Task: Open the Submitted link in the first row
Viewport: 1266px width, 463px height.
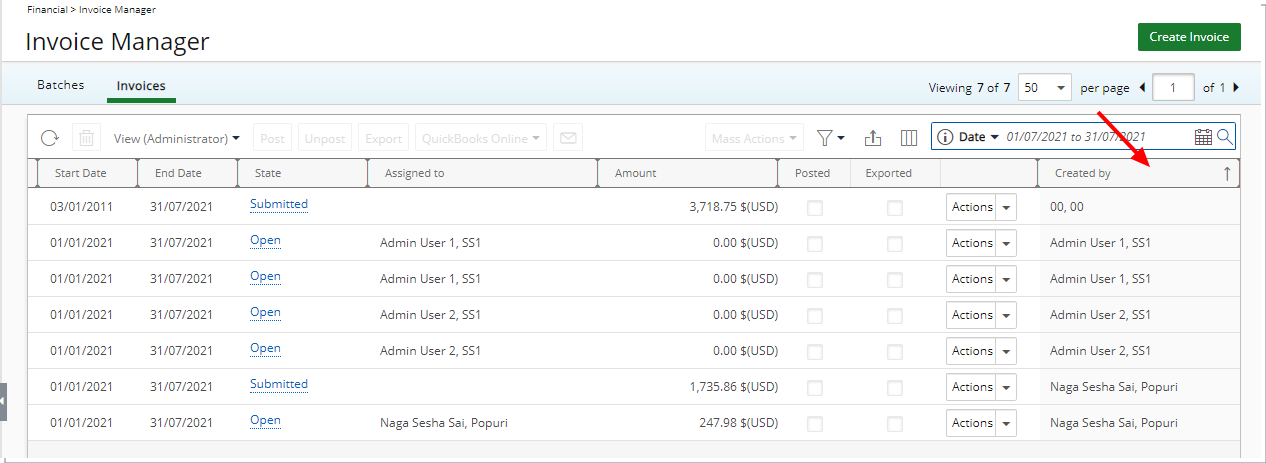Action: 279,204
